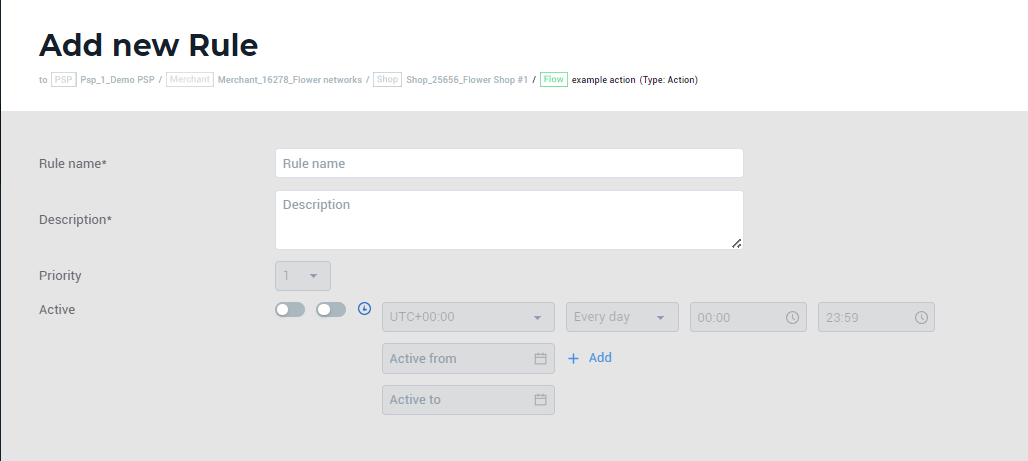The image size is (1028, 461).
Task: Expand the UTC+00:00 timezone dropdown
Action: click(x=468, y=317)
